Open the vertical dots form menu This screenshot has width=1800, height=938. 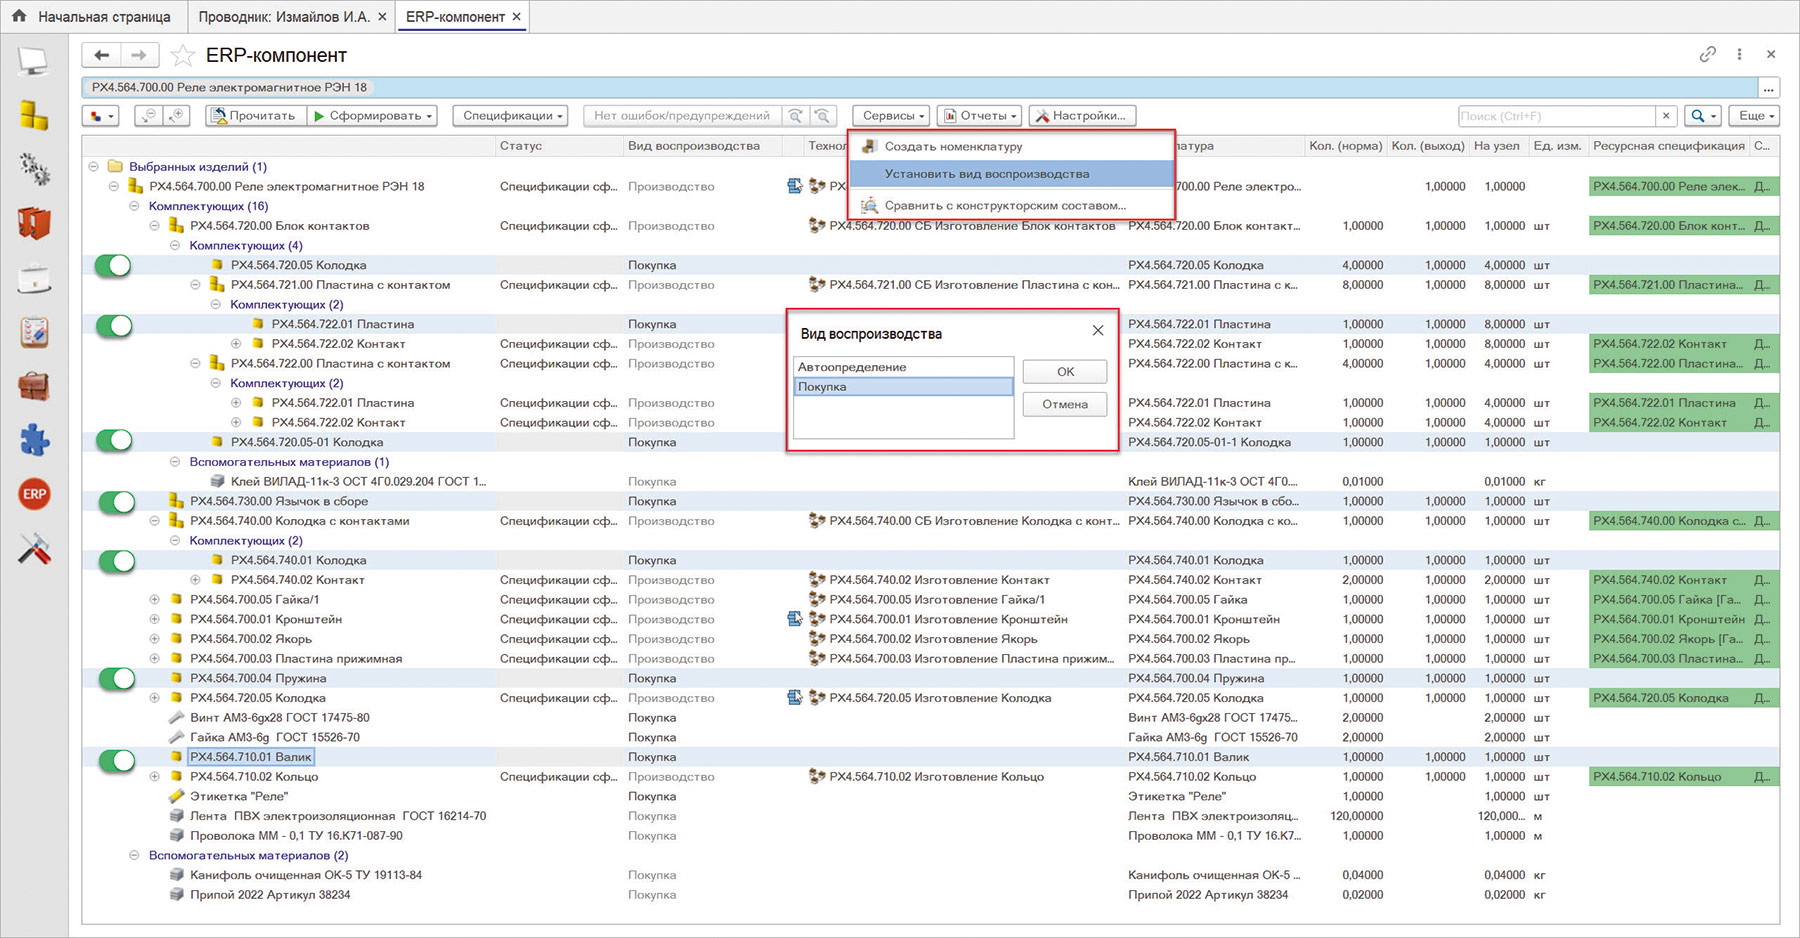[x=1739, y=54]
